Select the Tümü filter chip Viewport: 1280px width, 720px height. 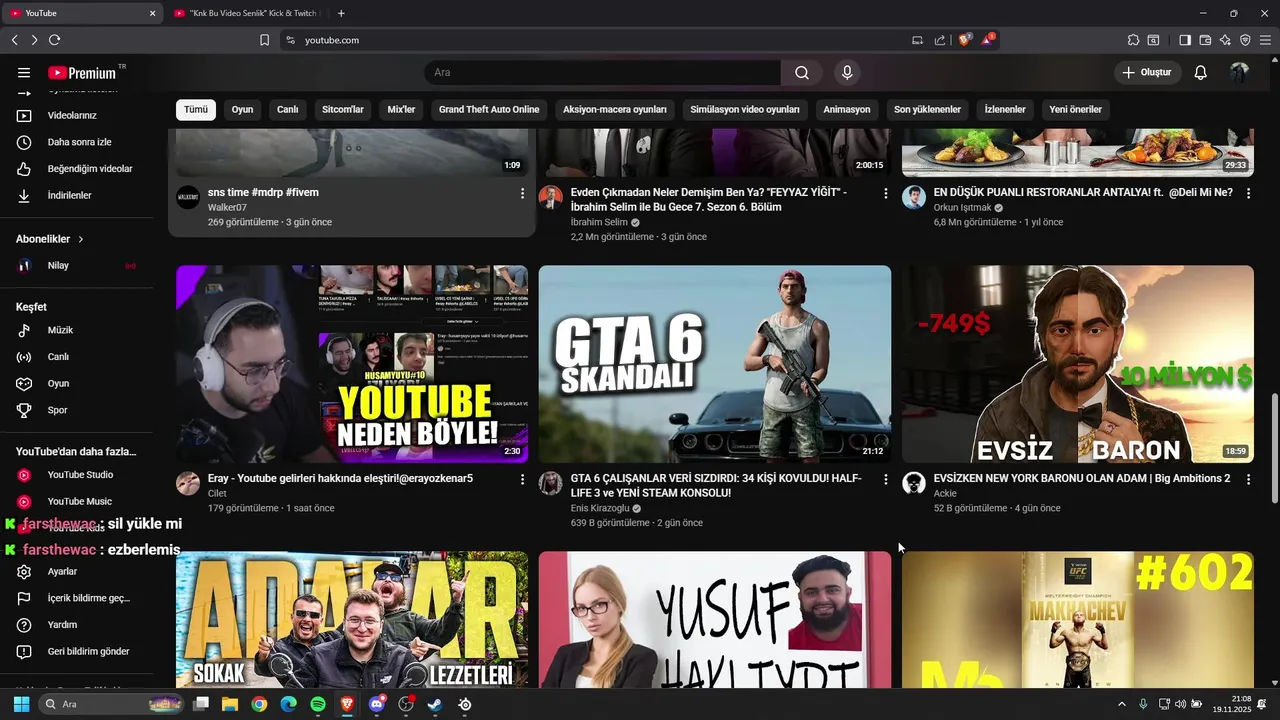pos(196,109)
